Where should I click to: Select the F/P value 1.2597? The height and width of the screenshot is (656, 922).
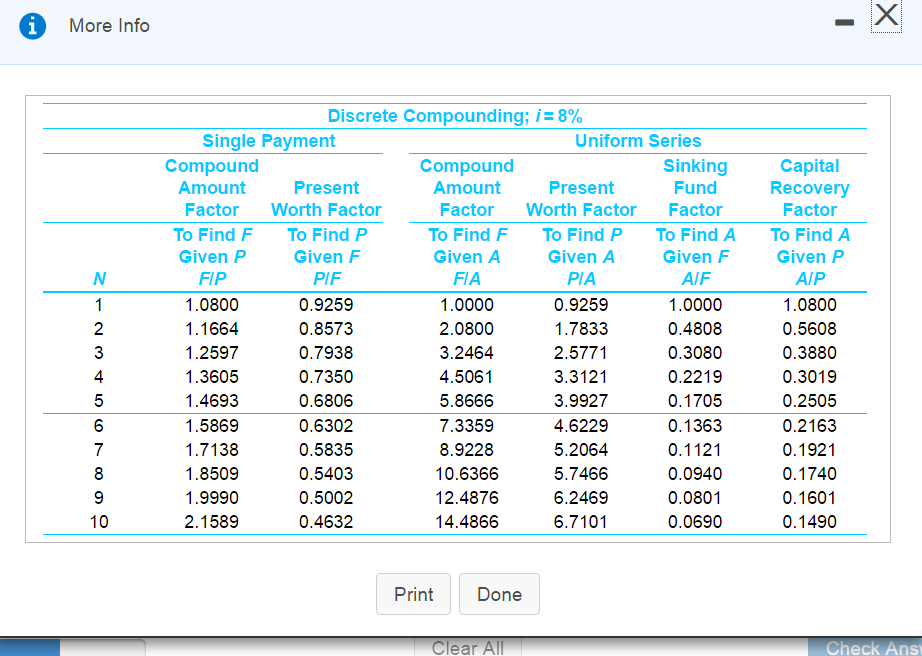click(212, 353)
